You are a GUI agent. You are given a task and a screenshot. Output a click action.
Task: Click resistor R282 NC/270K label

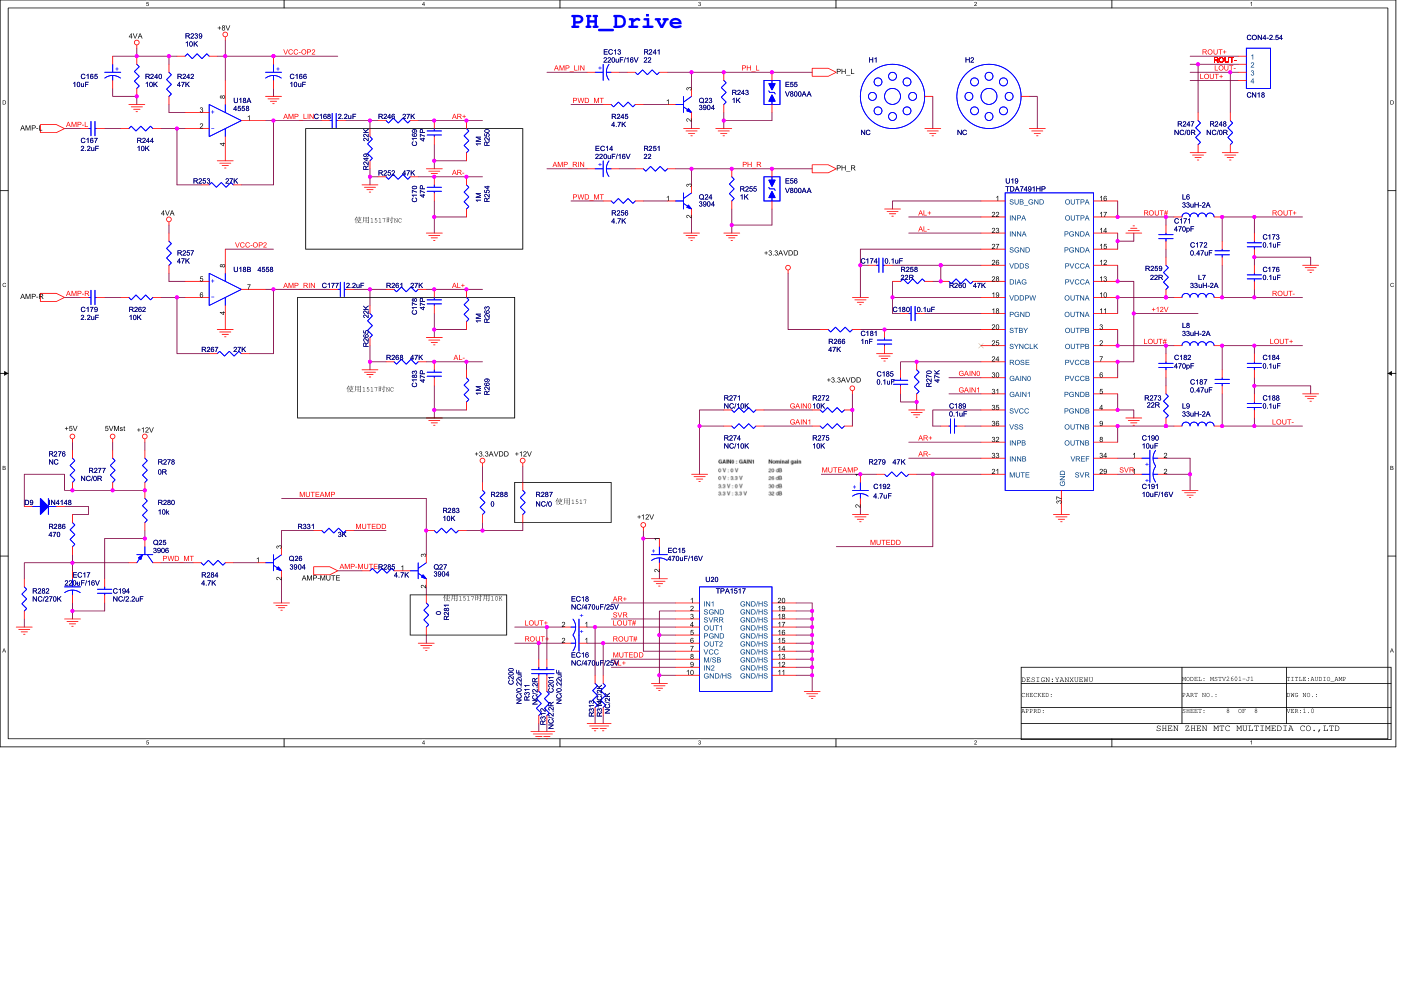click(47, 595)
